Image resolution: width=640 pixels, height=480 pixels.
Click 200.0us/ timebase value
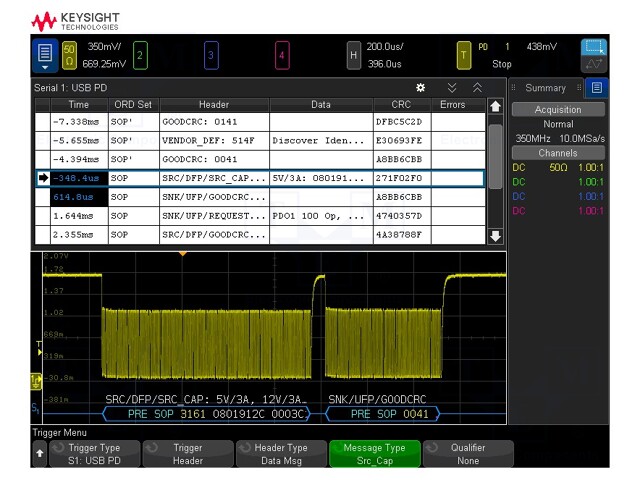(x=384, y=47)
